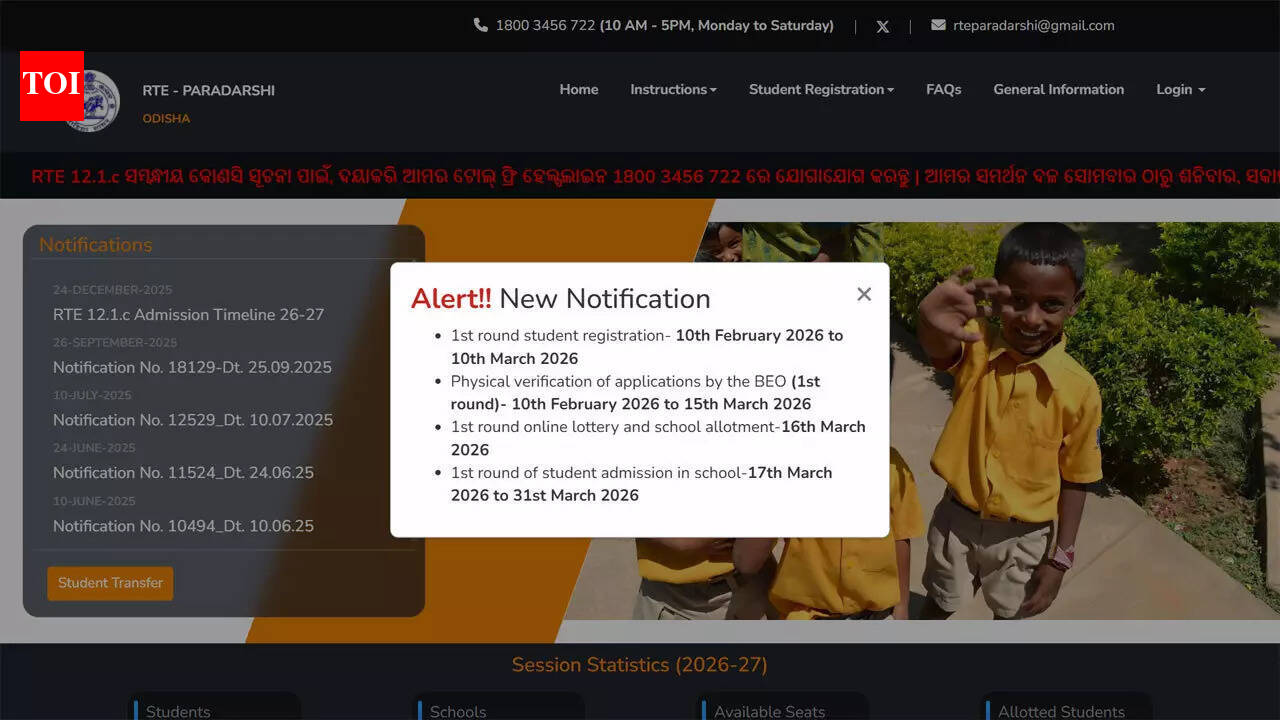The image size is (1280, 720).
Task: Expand the Instructions dropdown menu
Action: (x=673, y=89)
